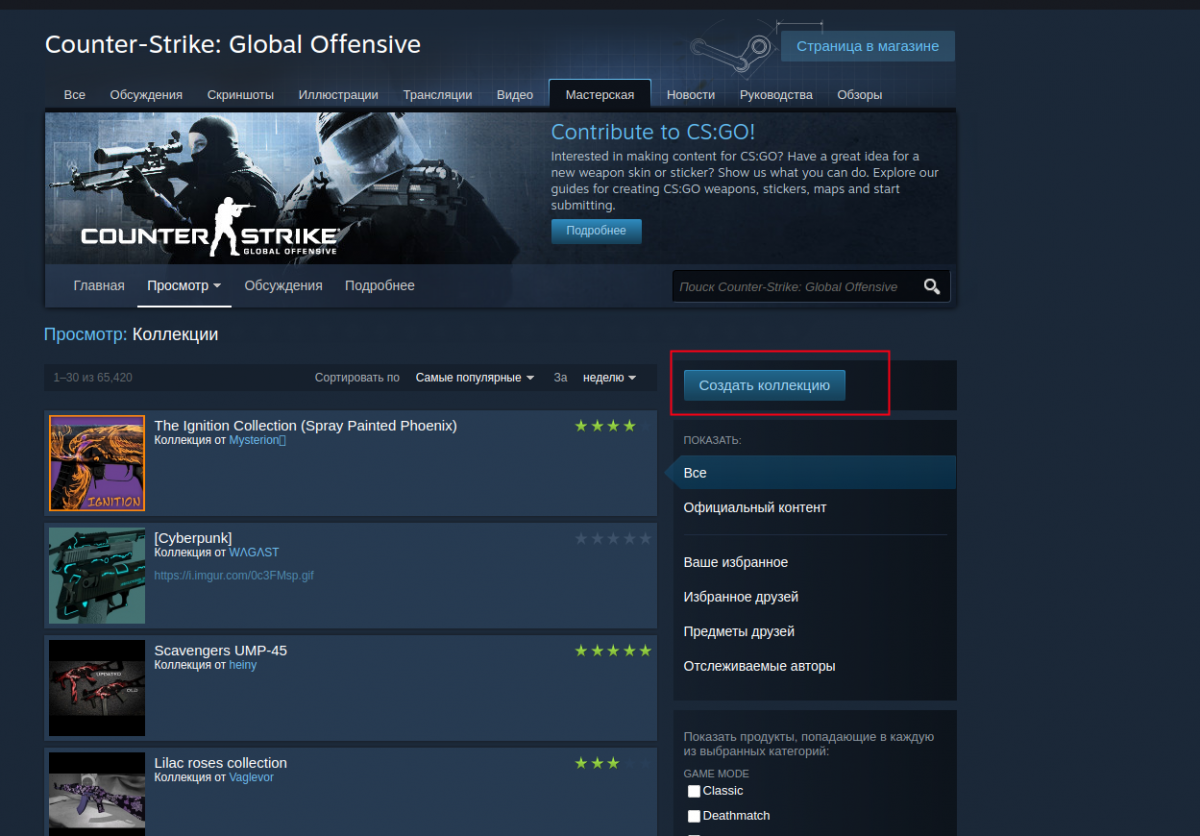This screenshot has height=836, width=1200.
Task: Click the star rating of [Cyberpunk]
Action: tap(613, 538)
